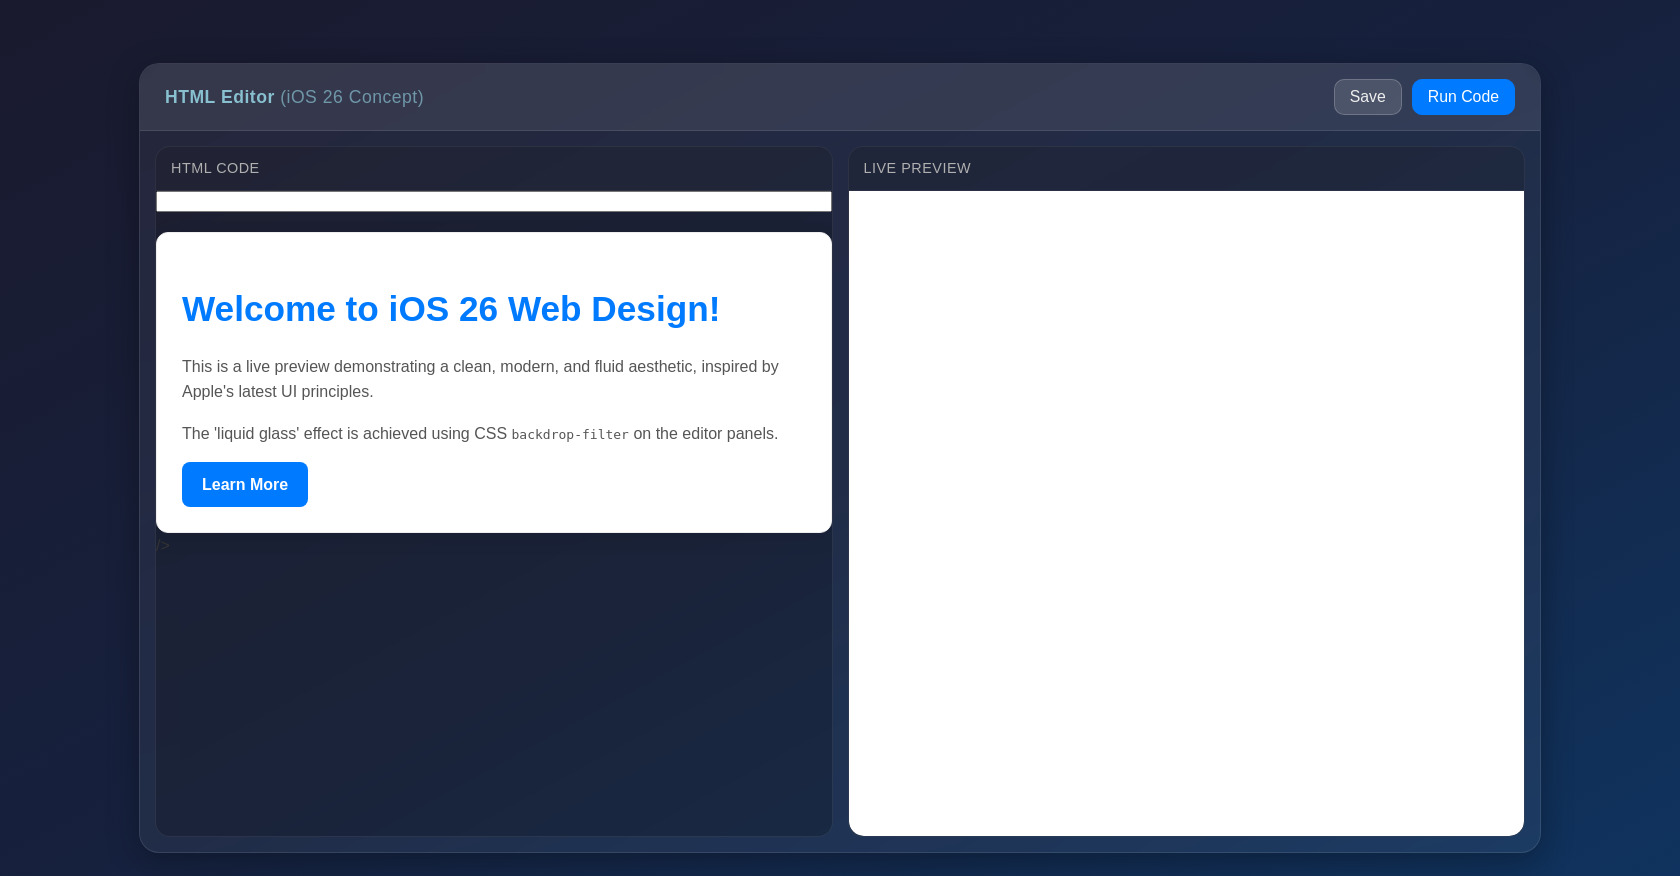This screenshot has width=1680, height=876.
Task: Click the backdrop-filter code snippet
Action: pyautogui.click(x=570, y=434)
